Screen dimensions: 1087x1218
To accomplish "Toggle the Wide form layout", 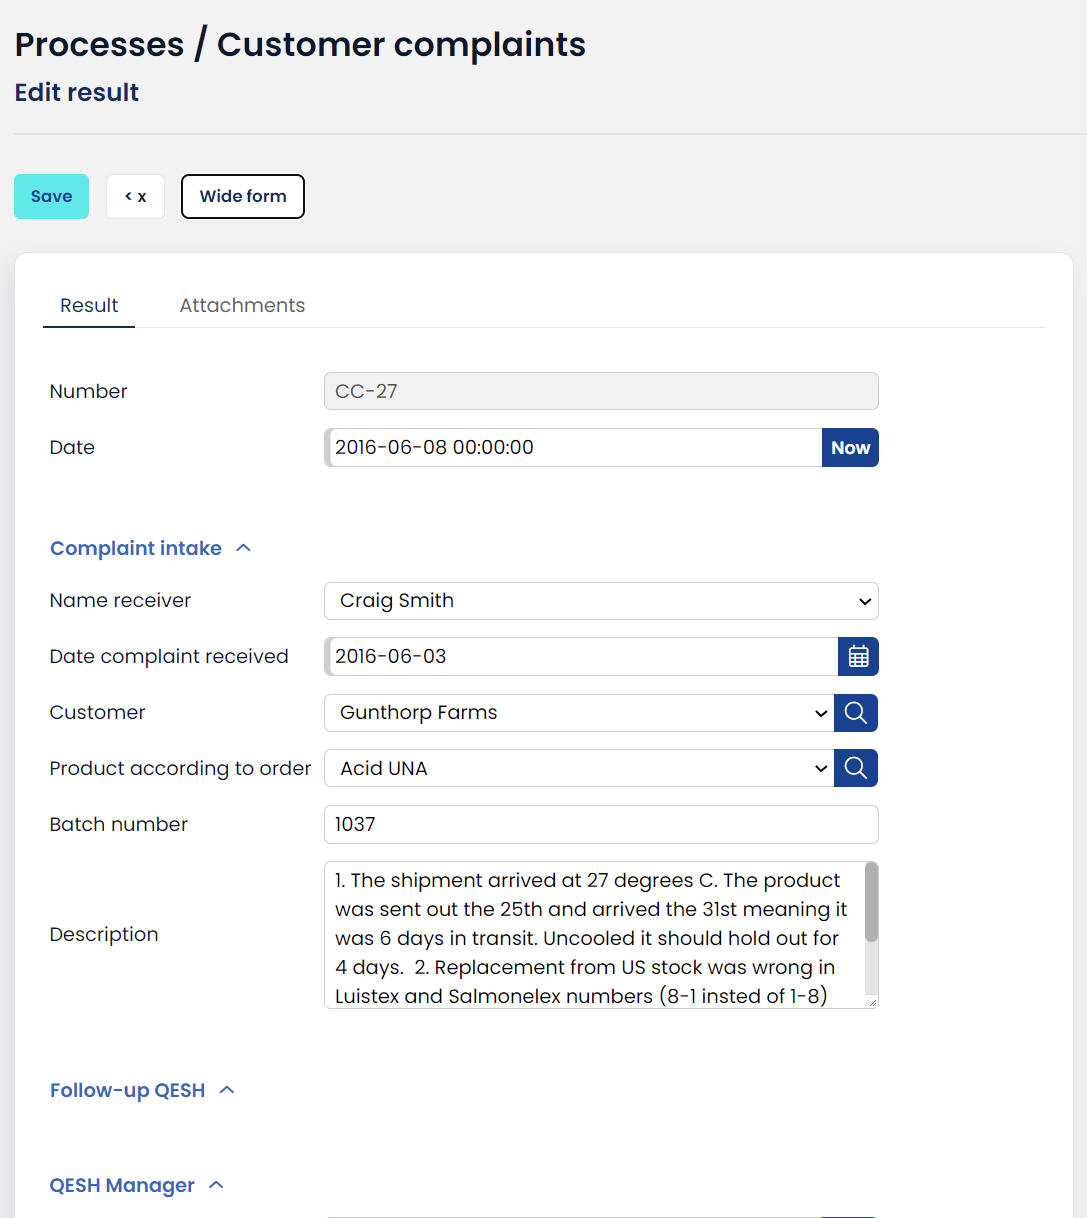I will (243, 196).
